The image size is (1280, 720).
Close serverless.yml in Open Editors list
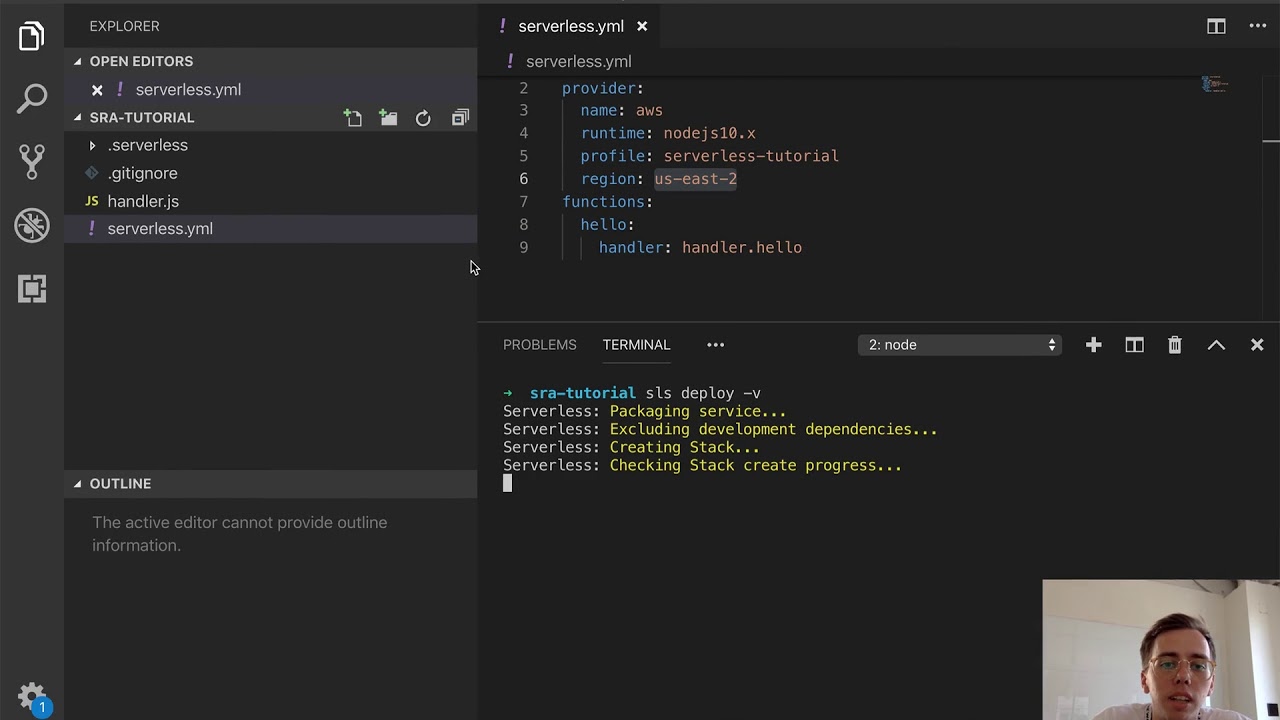coord(97,90)
